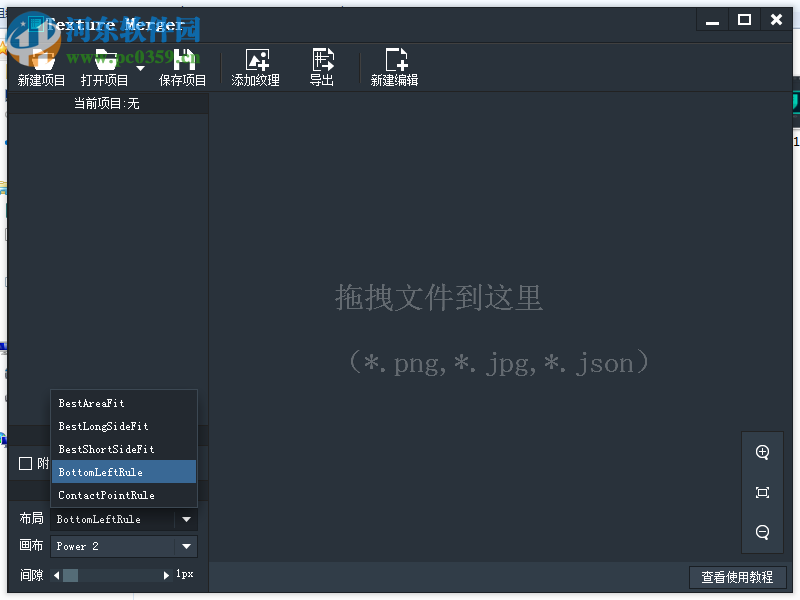Add textures using the 添加纹理 icon

coord(256,60)
